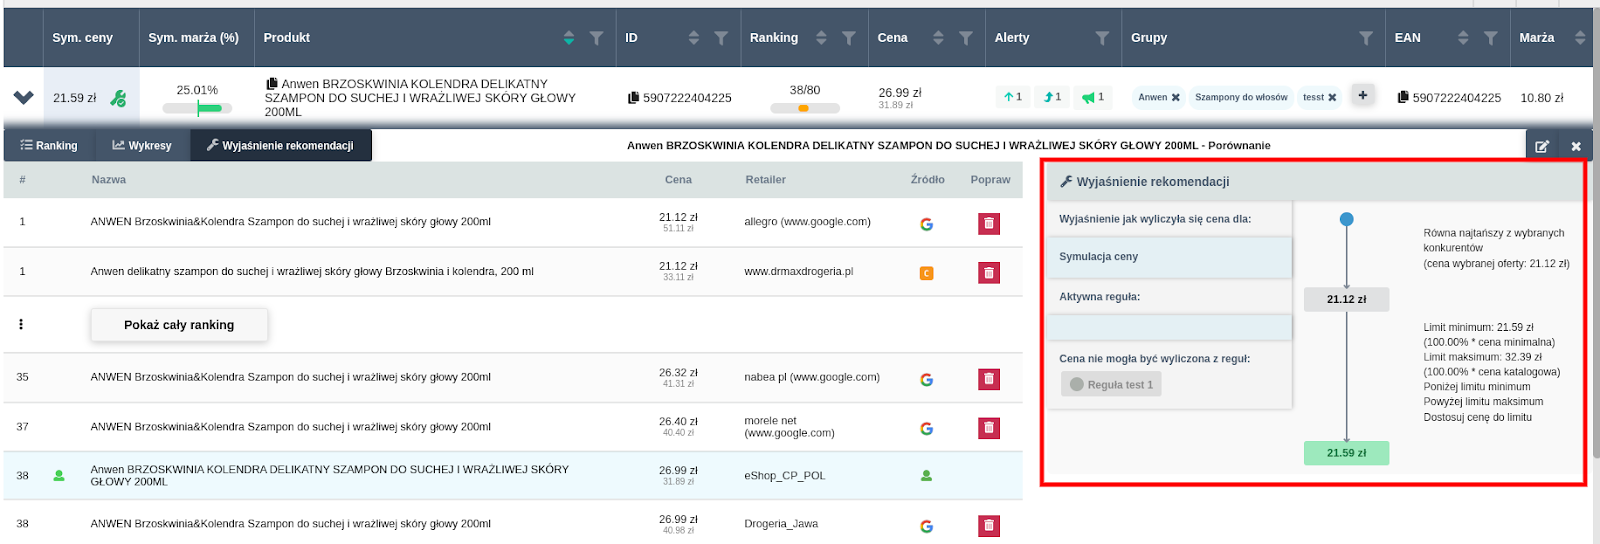Image resolution: width=1600 pixels, height=544 pixels.
Task: Click the Sym. marża progress bar
Action: pyautogui.click(x=197, y=108)
